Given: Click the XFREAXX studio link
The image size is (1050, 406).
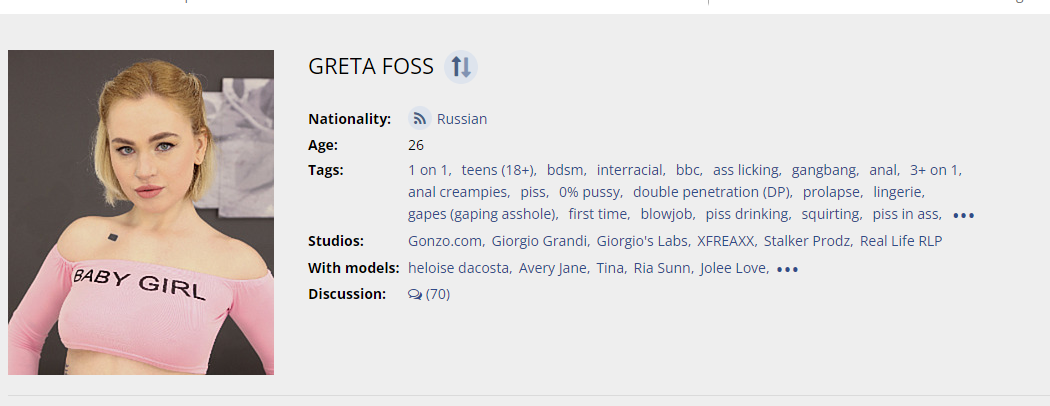Looking at the screenshot, I should click(x=725, y=241).
